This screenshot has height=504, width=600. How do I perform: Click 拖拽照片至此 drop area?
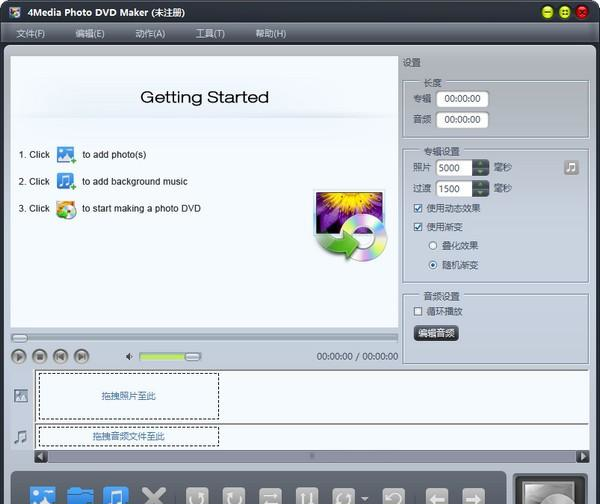(x=129, y=396)
